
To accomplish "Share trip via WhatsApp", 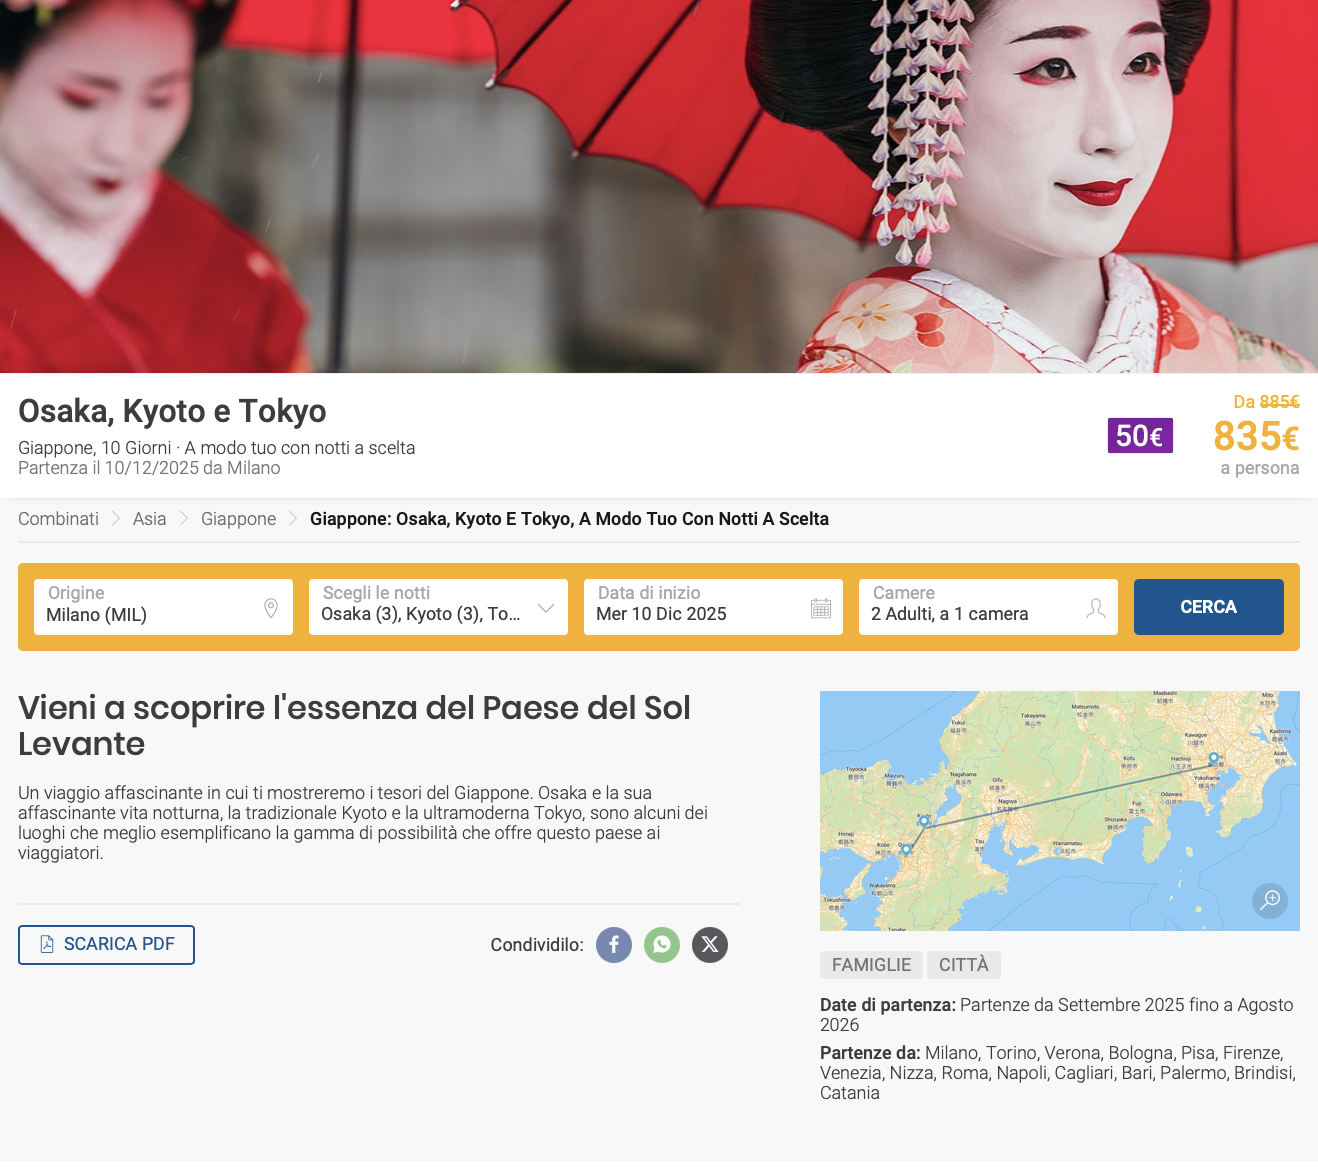I will (662, 945).
